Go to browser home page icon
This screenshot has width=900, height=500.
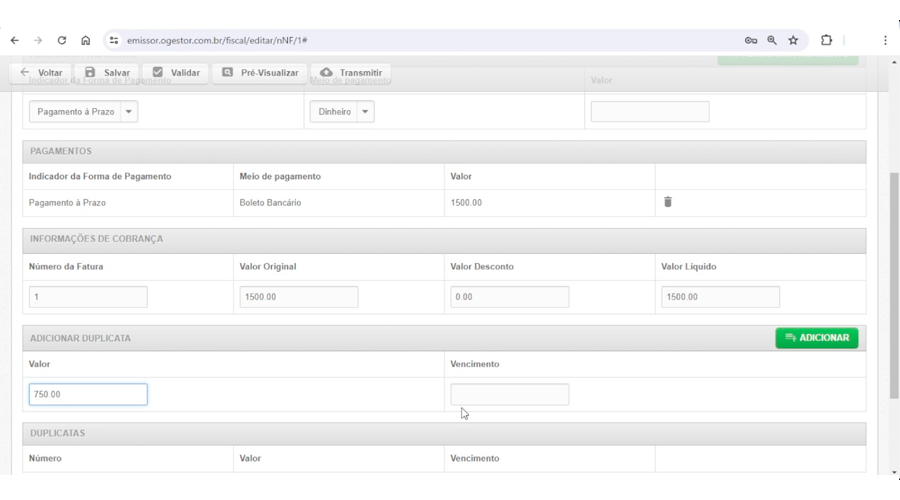pos(86,41)
